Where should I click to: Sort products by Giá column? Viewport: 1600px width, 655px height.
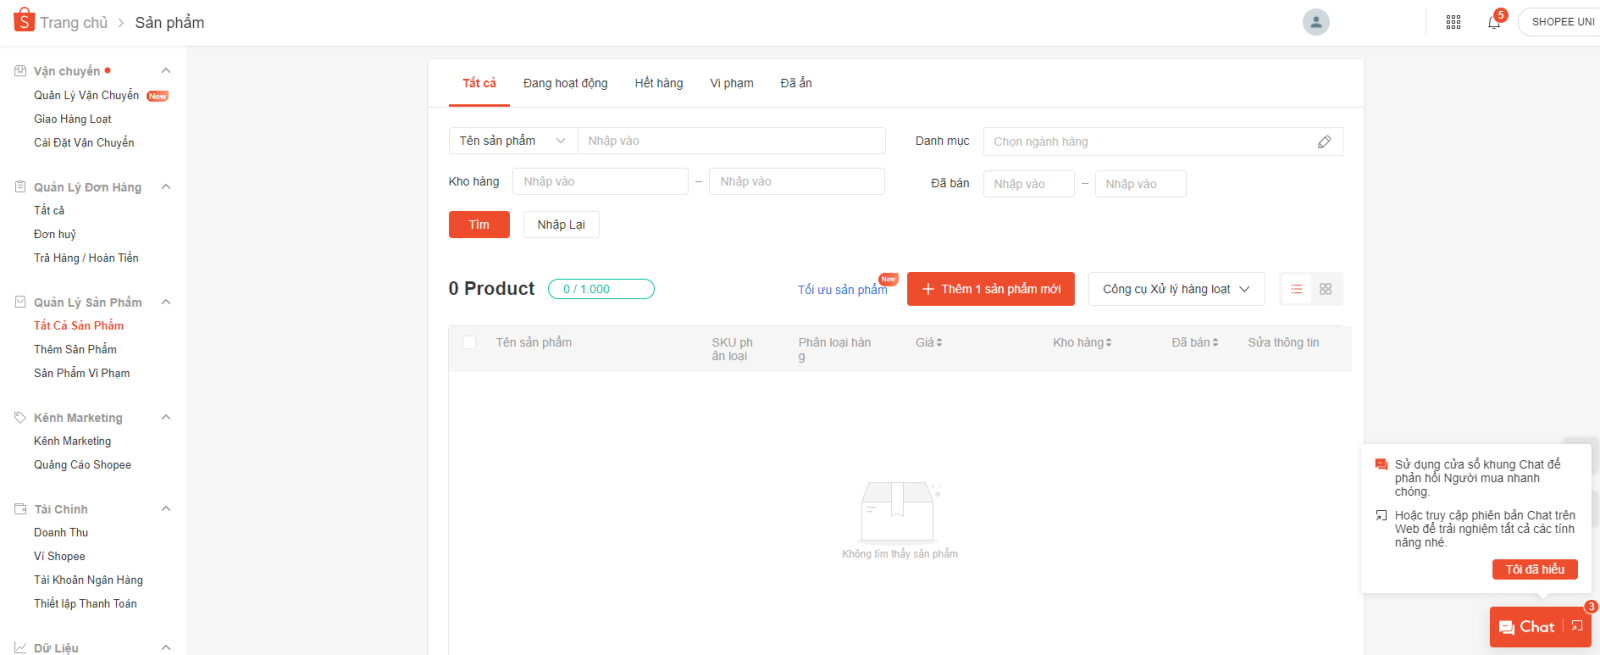point(929,343)
